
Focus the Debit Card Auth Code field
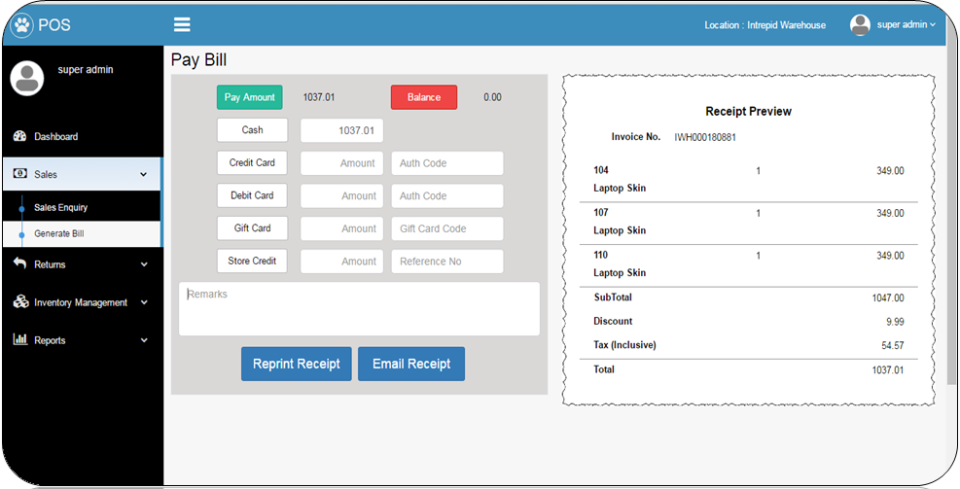pos(447,196)
